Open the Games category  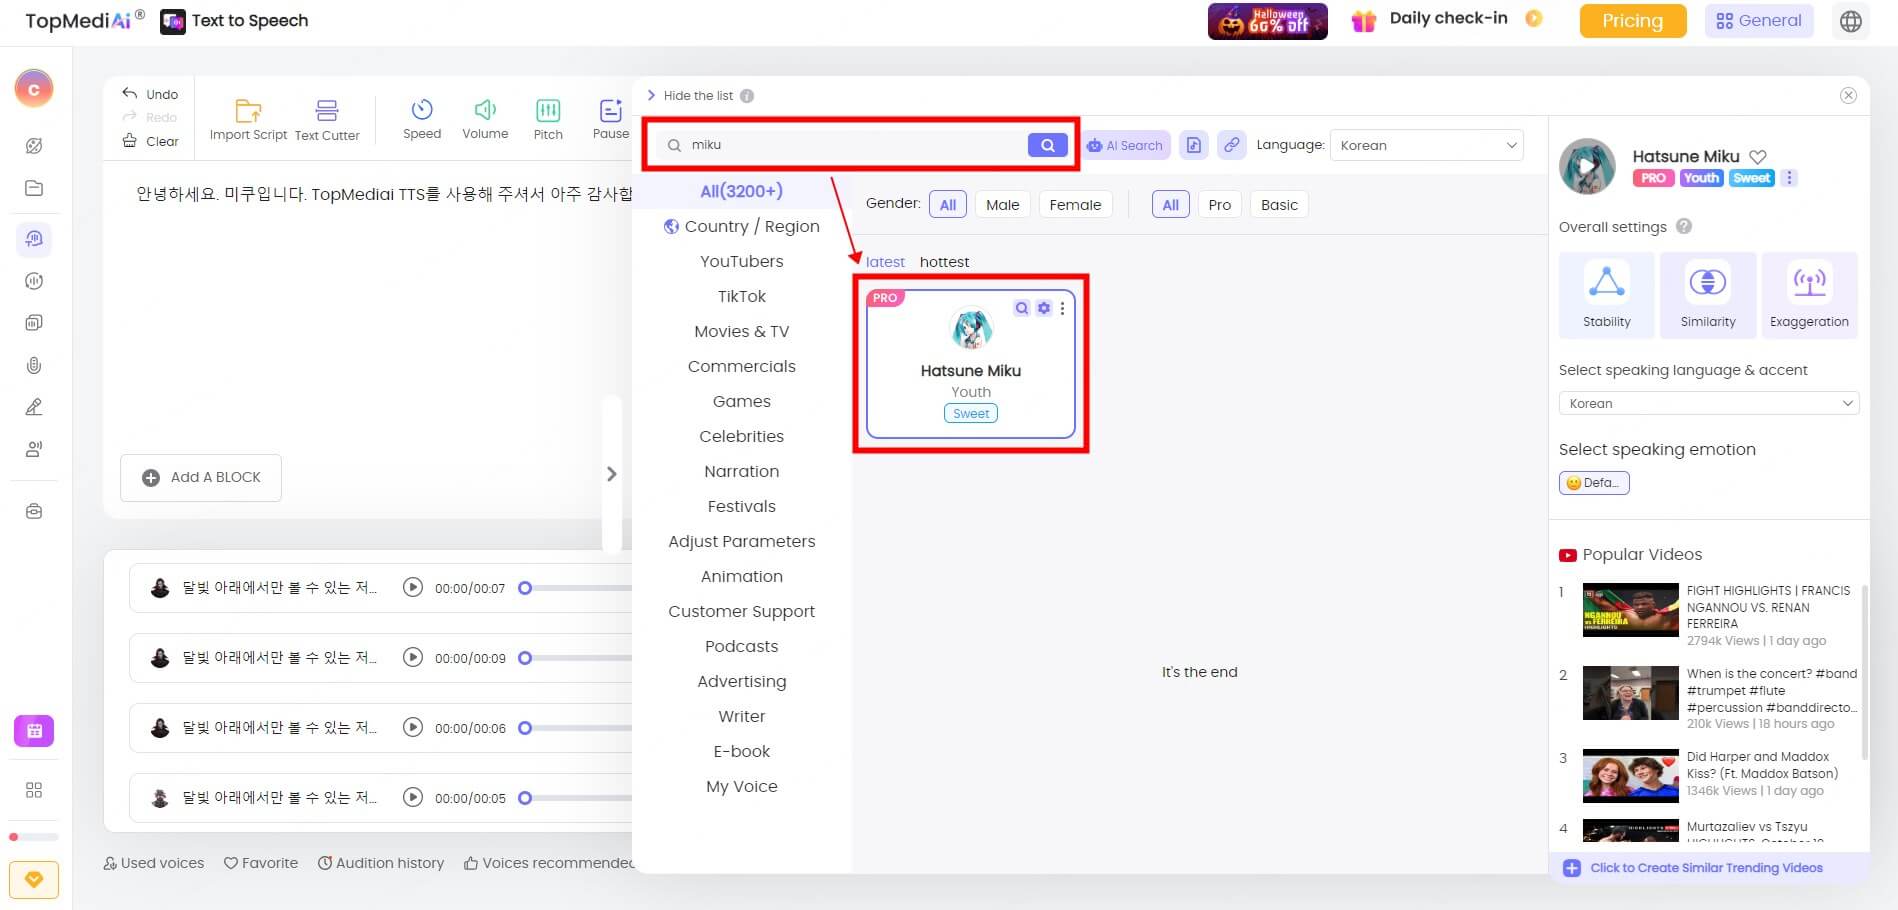tap(741, 401)
